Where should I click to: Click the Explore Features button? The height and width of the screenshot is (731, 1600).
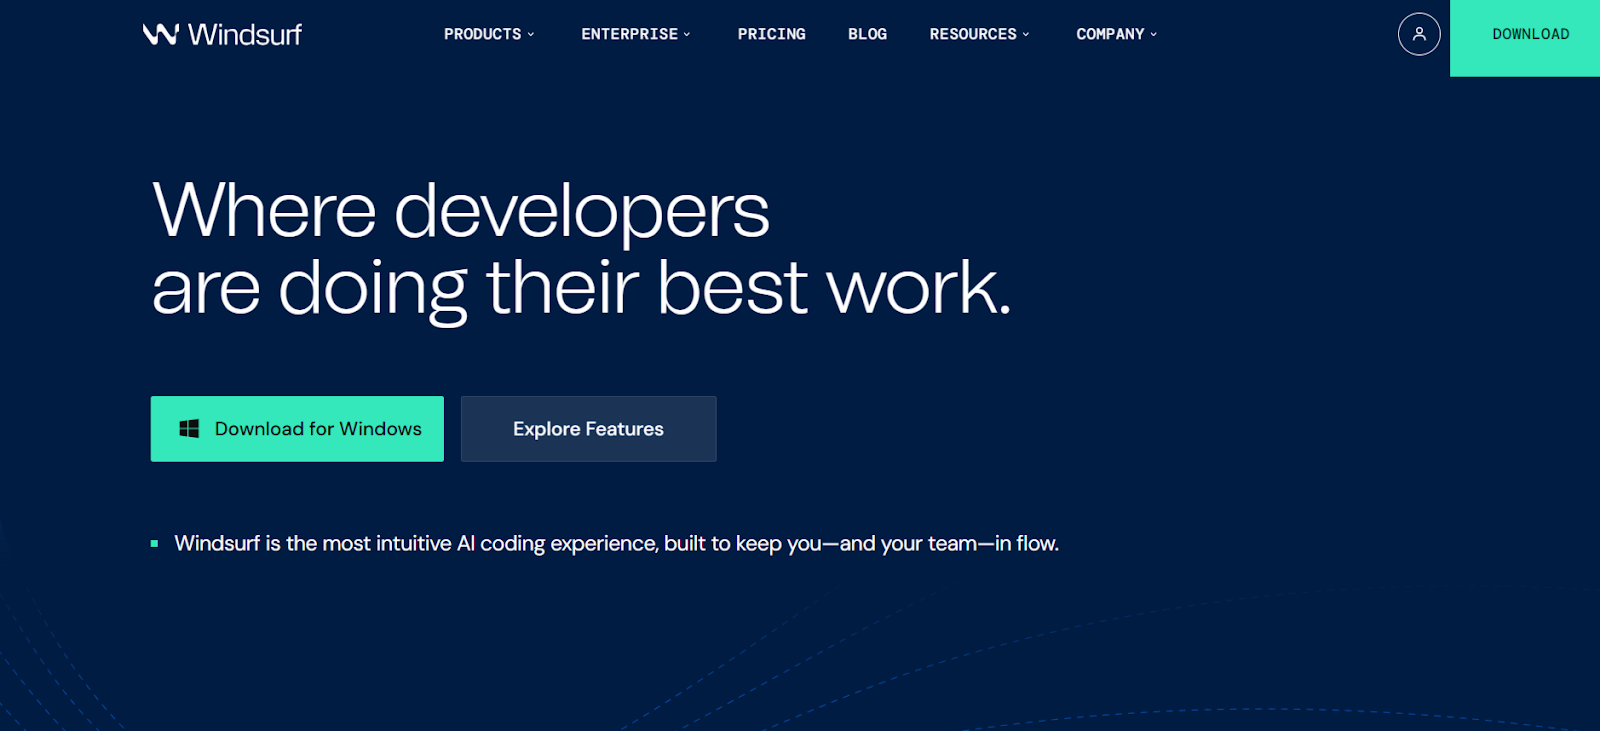tap(588, 429)
